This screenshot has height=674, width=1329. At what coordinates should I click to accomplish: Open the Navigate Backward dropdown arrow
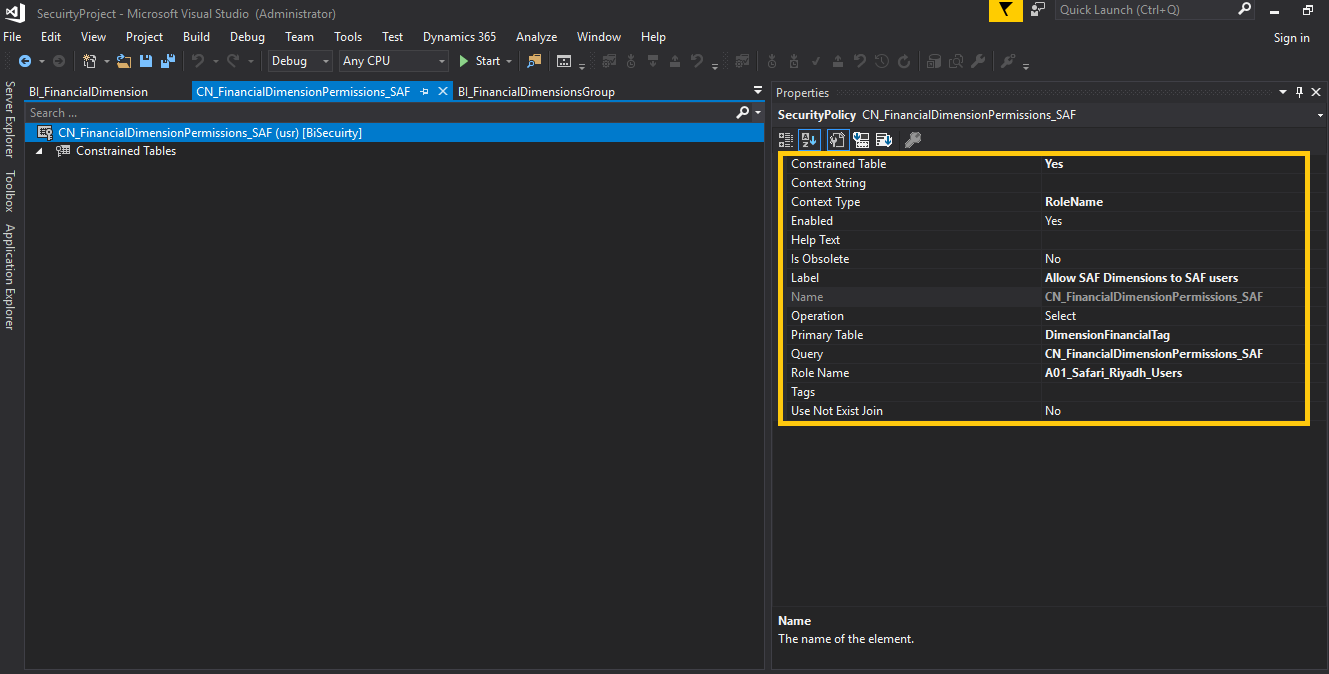40,61
